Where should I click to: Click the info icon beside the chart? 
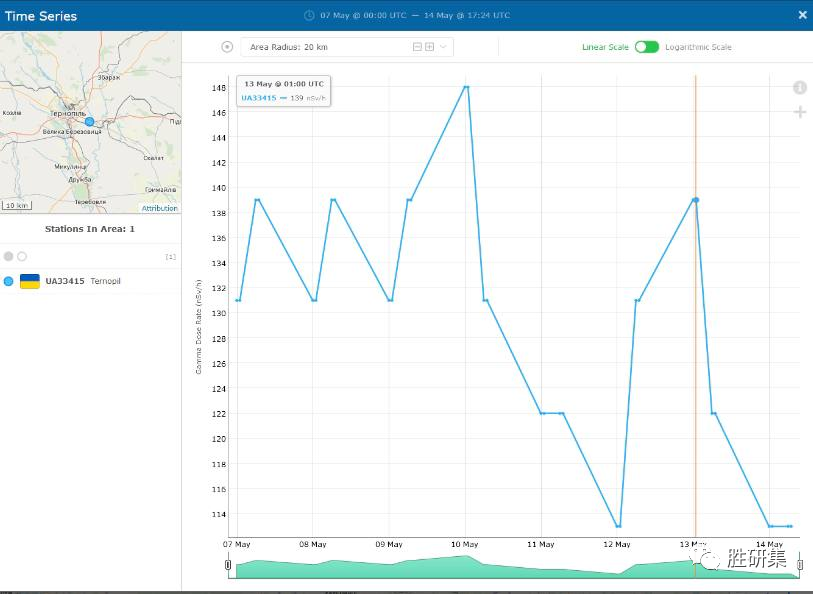pyautogui.click(x=800, y=88)
